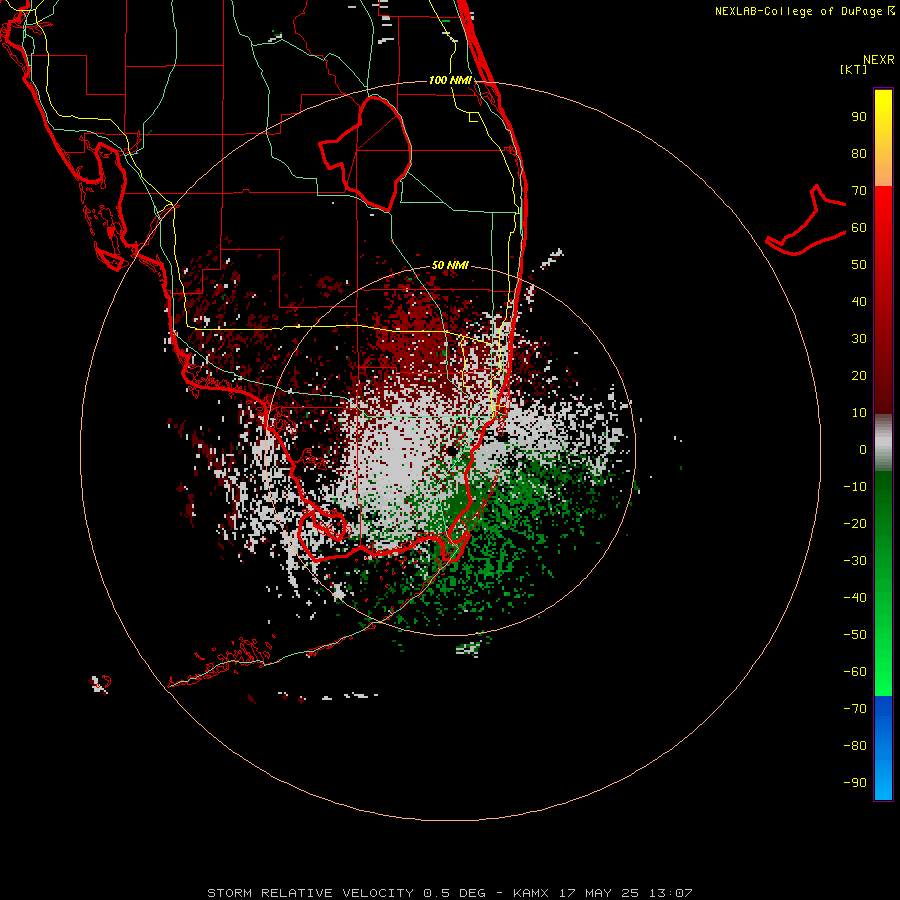Click the -20 value on velocity legend
Viewport: 900px width, 900px height.
855,524
